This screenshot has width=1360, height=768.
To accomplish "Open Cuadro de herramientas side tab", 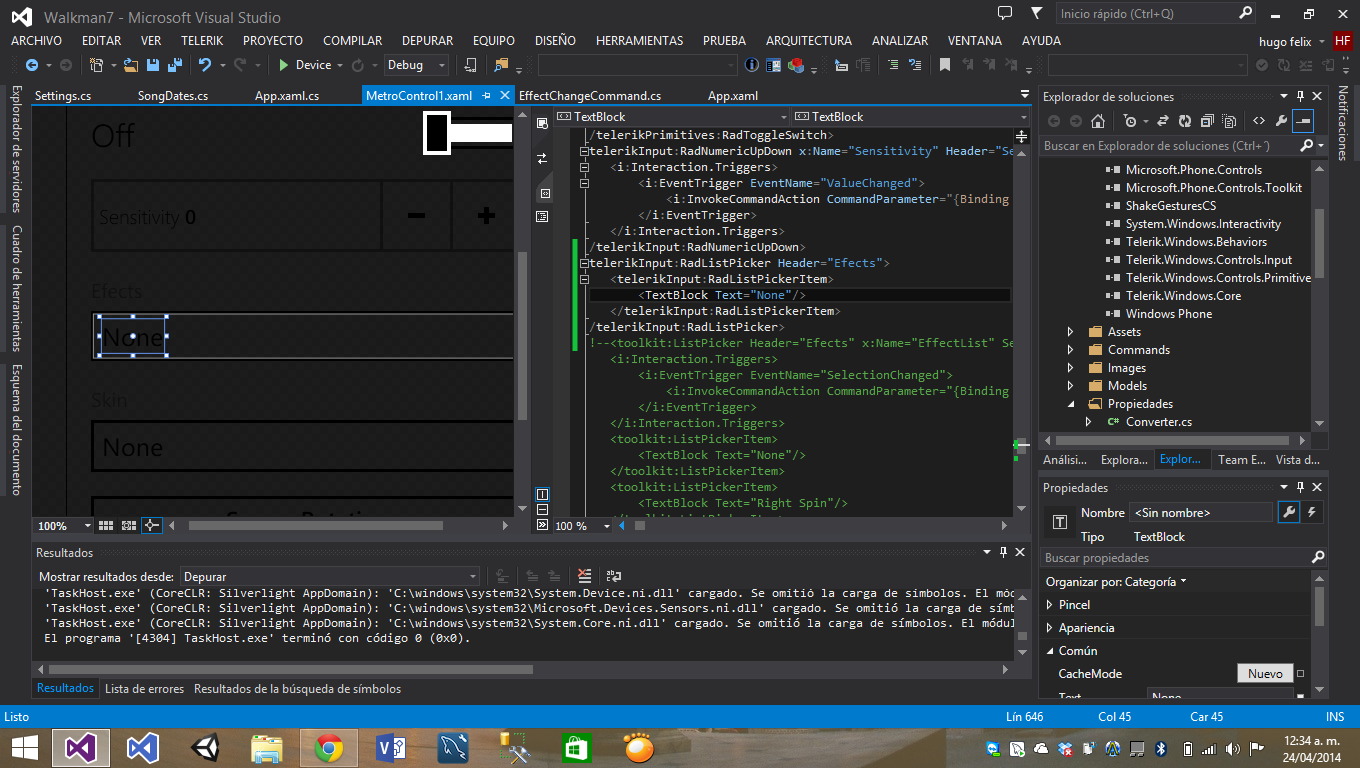I will 17,288.
